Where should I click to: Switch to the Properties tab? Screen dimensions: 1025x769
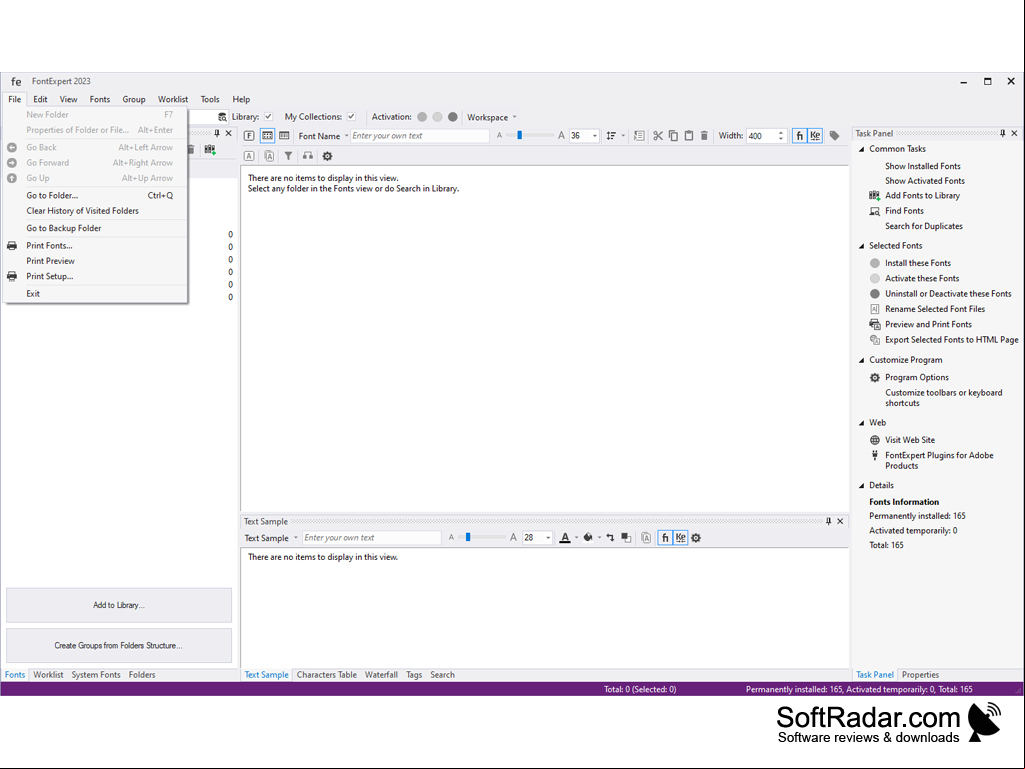(920, 674)
